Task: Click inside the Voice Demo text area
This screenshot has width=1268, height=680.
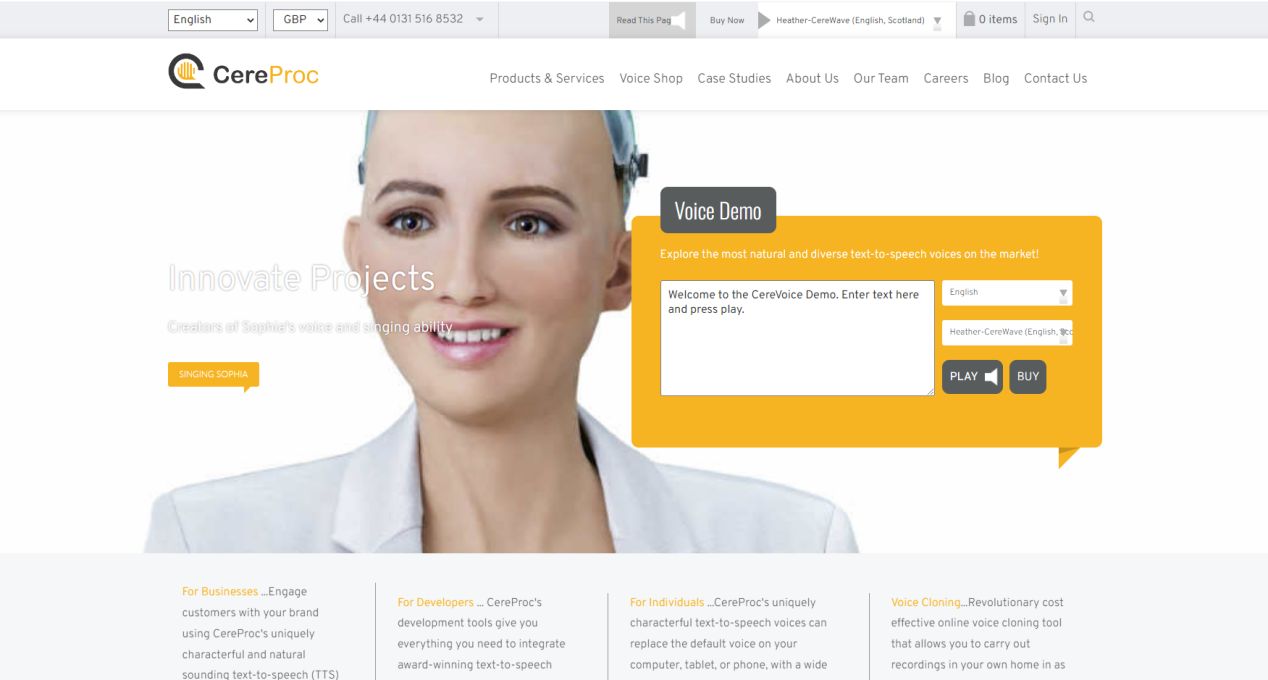Action: pyautogui.click(x=797, y=338)
